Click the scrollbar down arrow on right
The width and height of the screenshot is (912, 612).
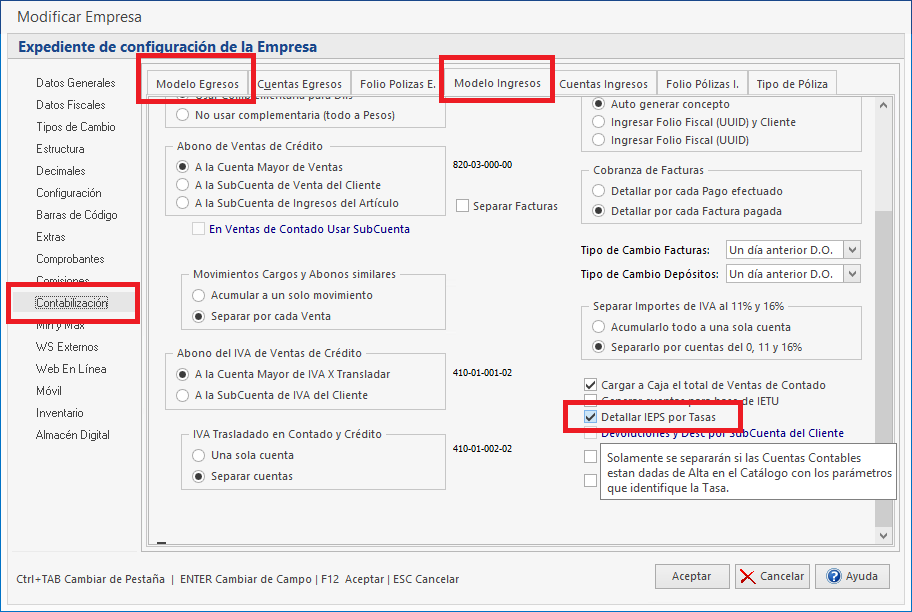tap(882, 536)
